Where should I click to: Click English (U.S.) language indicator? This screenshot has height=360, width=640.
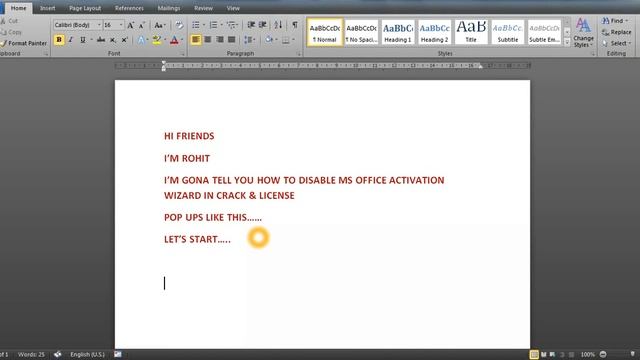87,354
